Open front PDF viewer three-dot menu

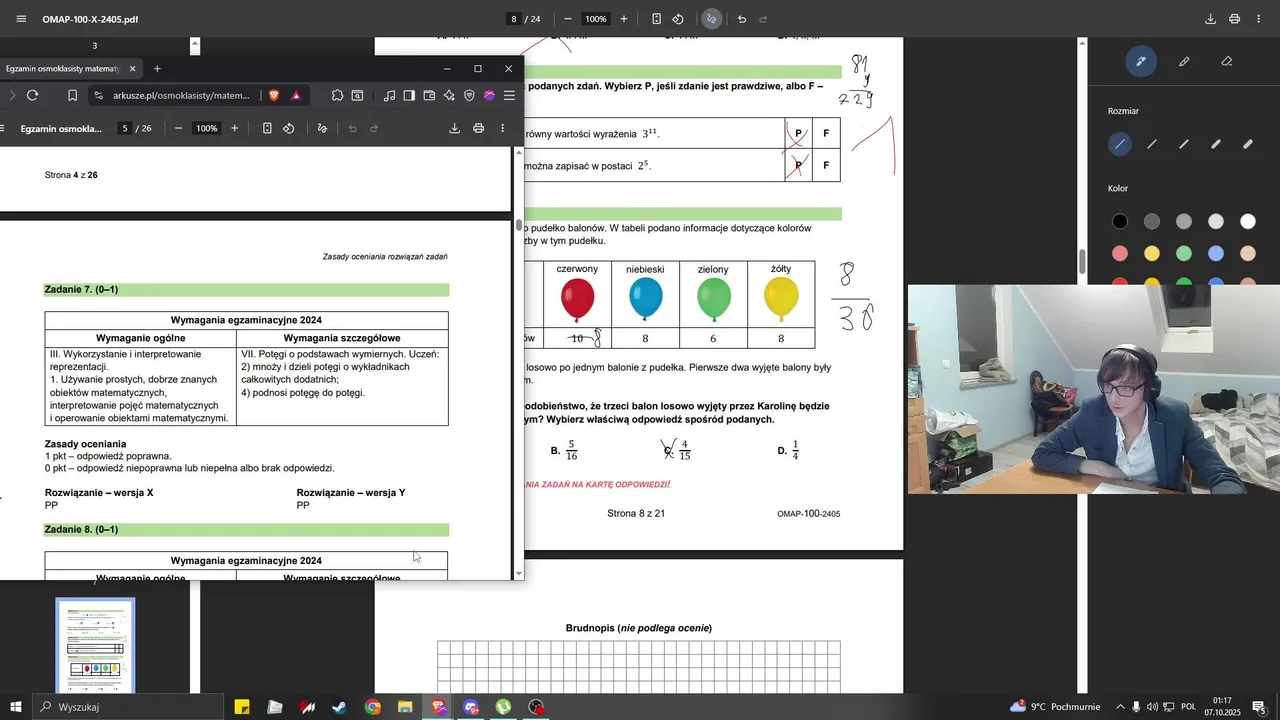point(502,128)
